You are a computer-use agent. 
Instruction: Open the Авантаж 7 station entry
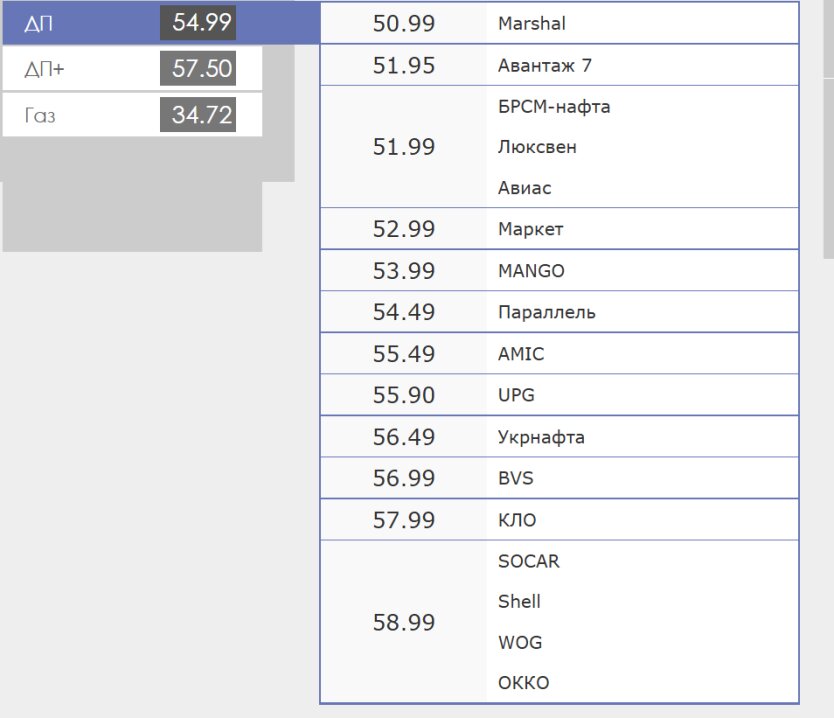tap(545, 65)
